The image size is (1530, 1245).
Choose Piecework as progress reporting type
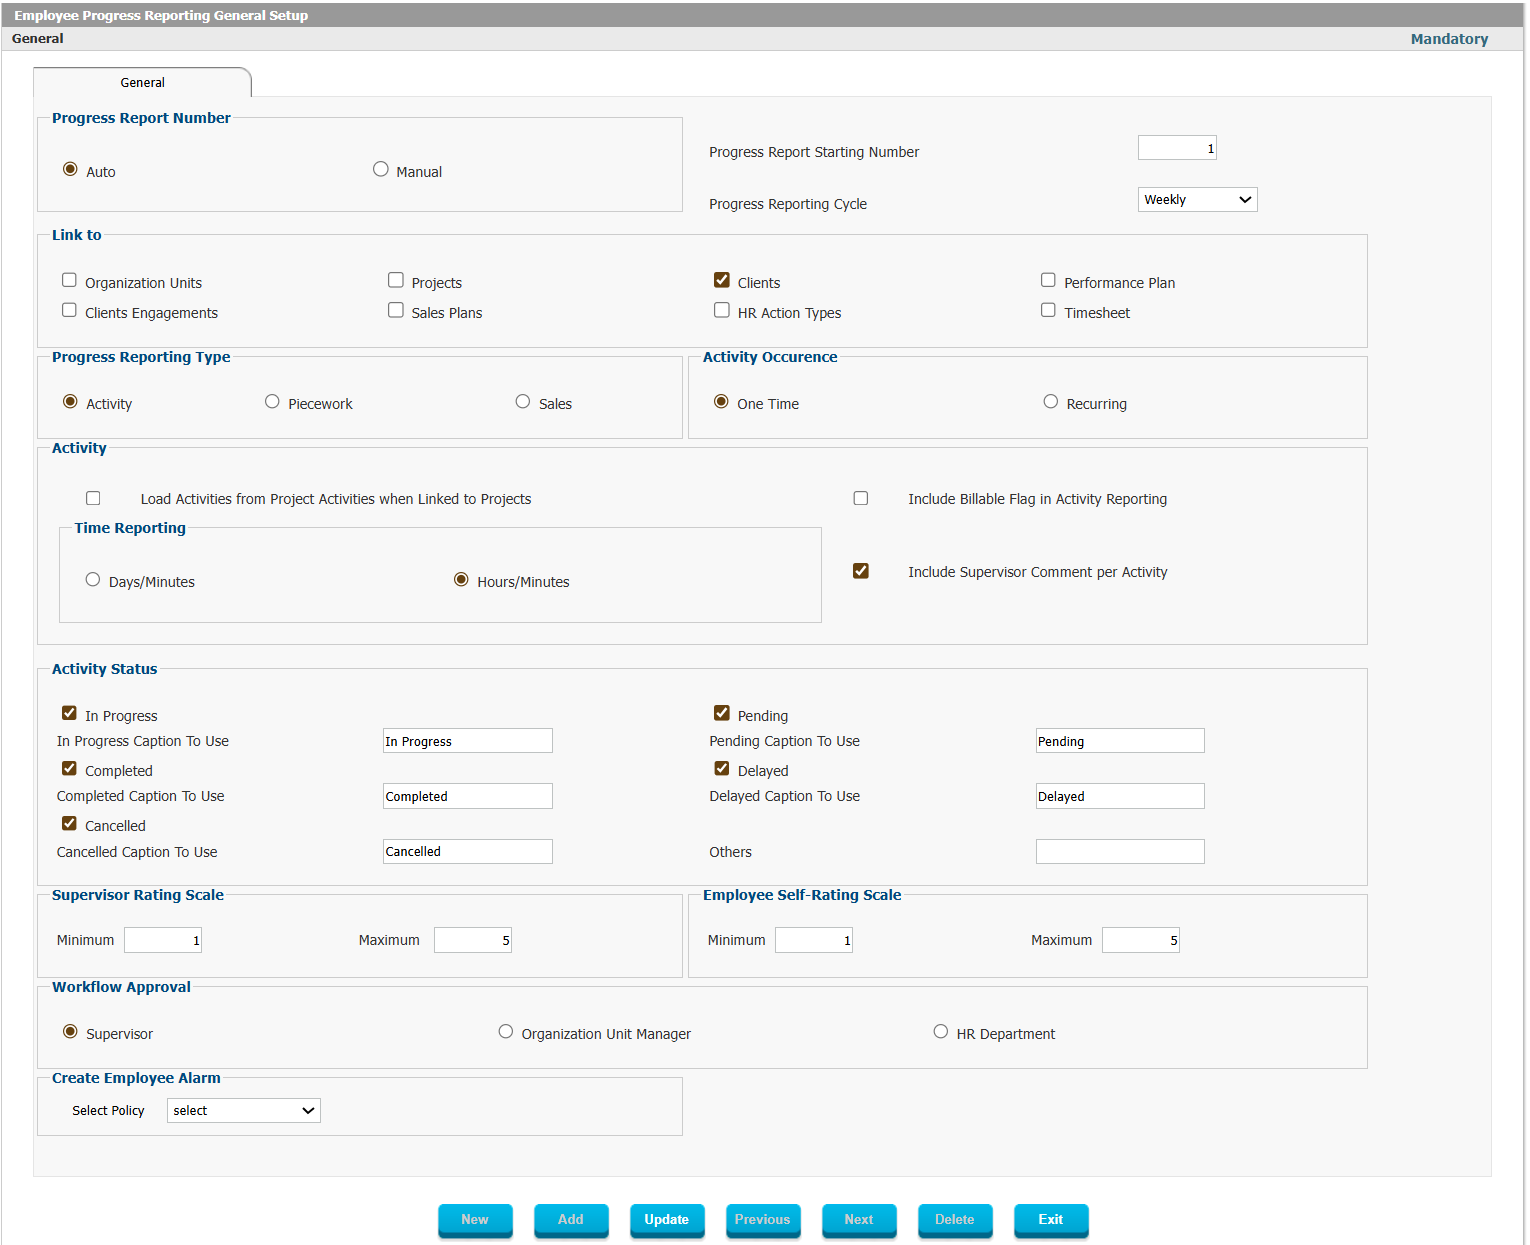coord(272,401)
